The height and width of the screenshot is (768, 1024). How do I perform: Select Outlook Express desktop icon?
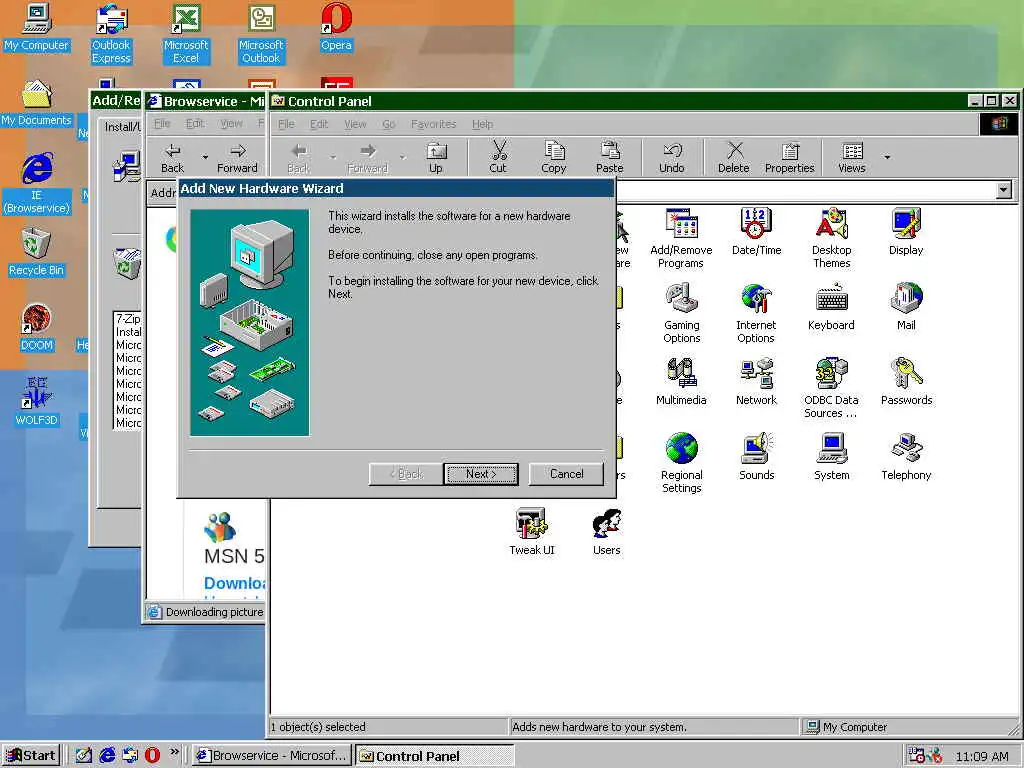(111, 34)
